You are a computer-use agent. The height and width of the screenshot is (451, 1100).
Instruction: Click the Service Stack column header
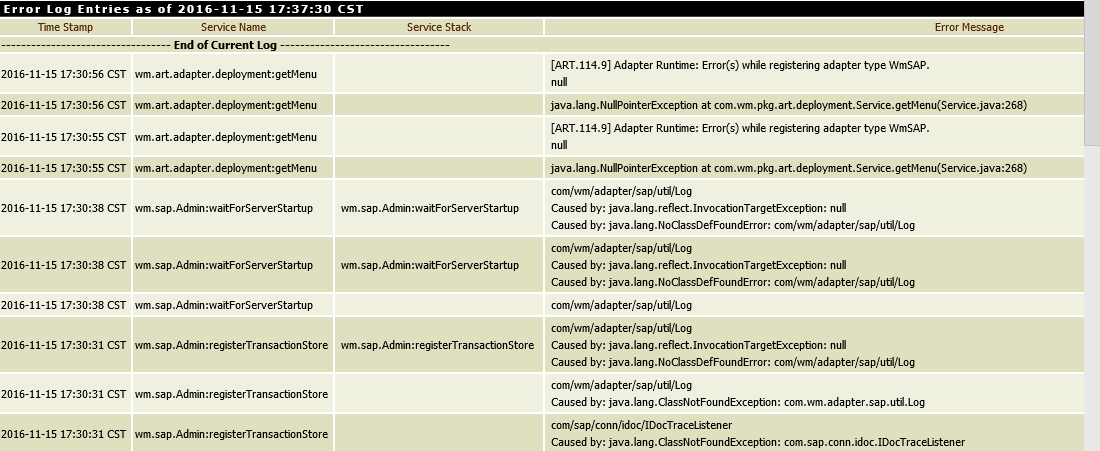click(x=439, y=27)
